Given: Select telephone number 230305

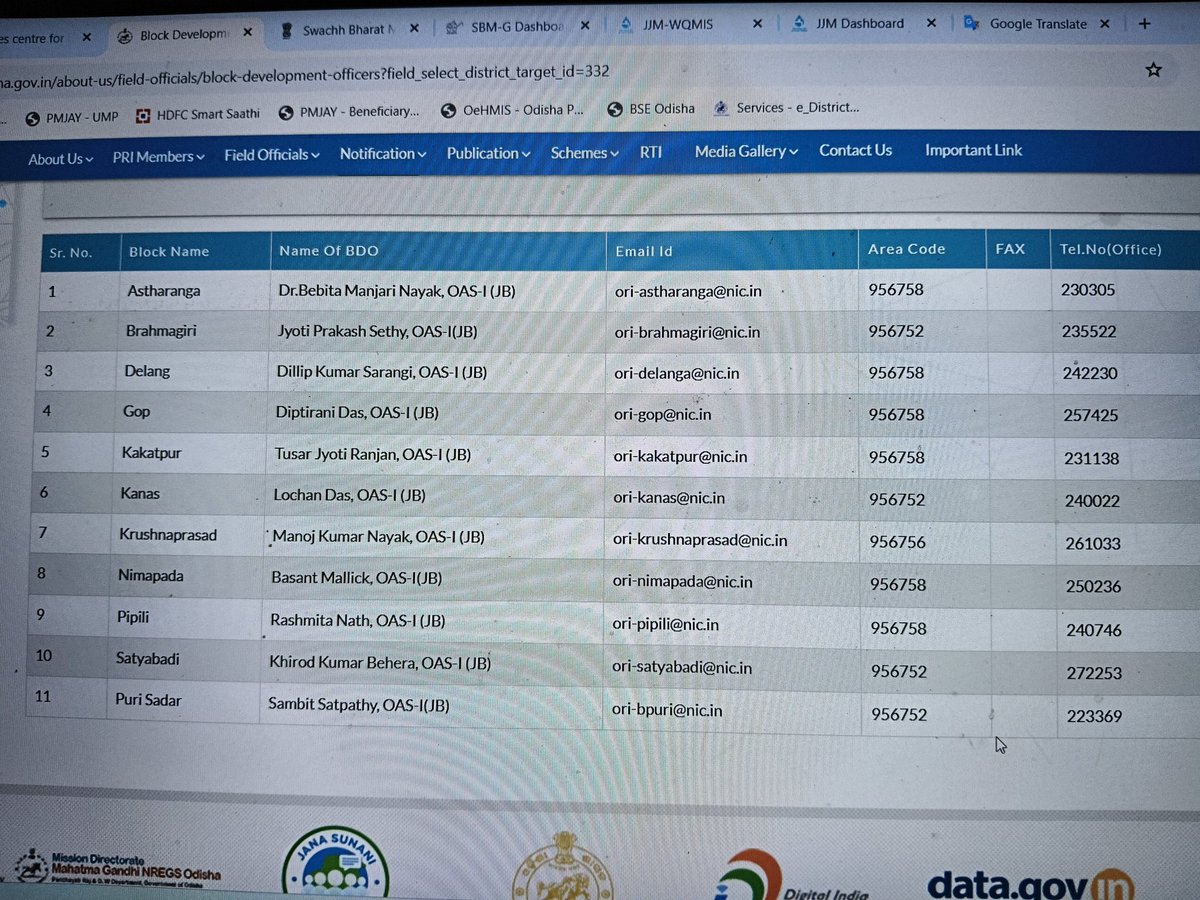Looking at the screenshot, I should (x=1089, y=290).
